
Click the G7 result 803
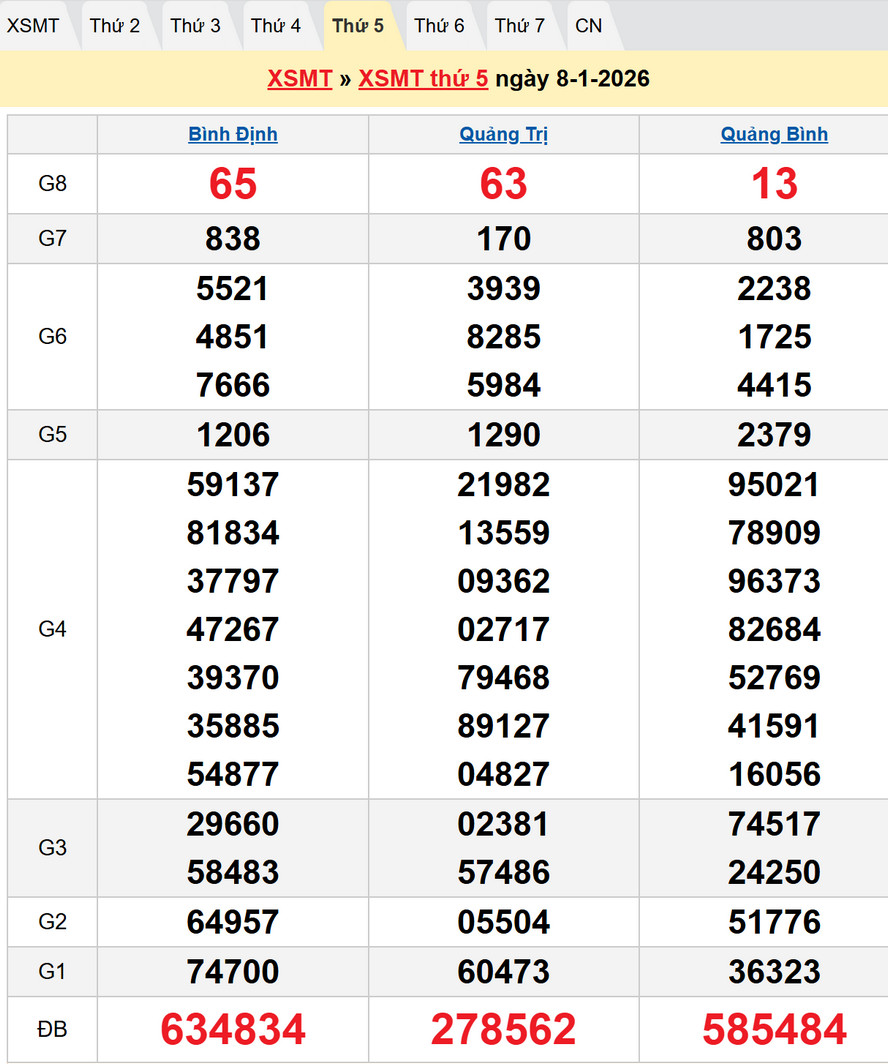pos(774,239)
